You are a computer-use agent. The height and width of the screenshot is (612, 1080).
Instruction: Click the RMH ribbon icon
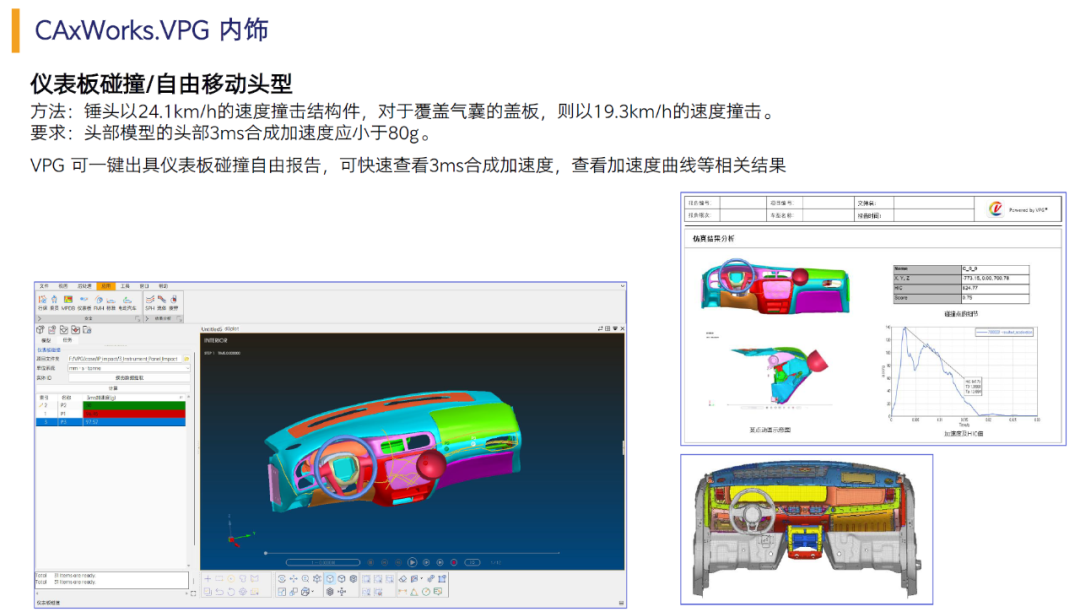(98, 304)
